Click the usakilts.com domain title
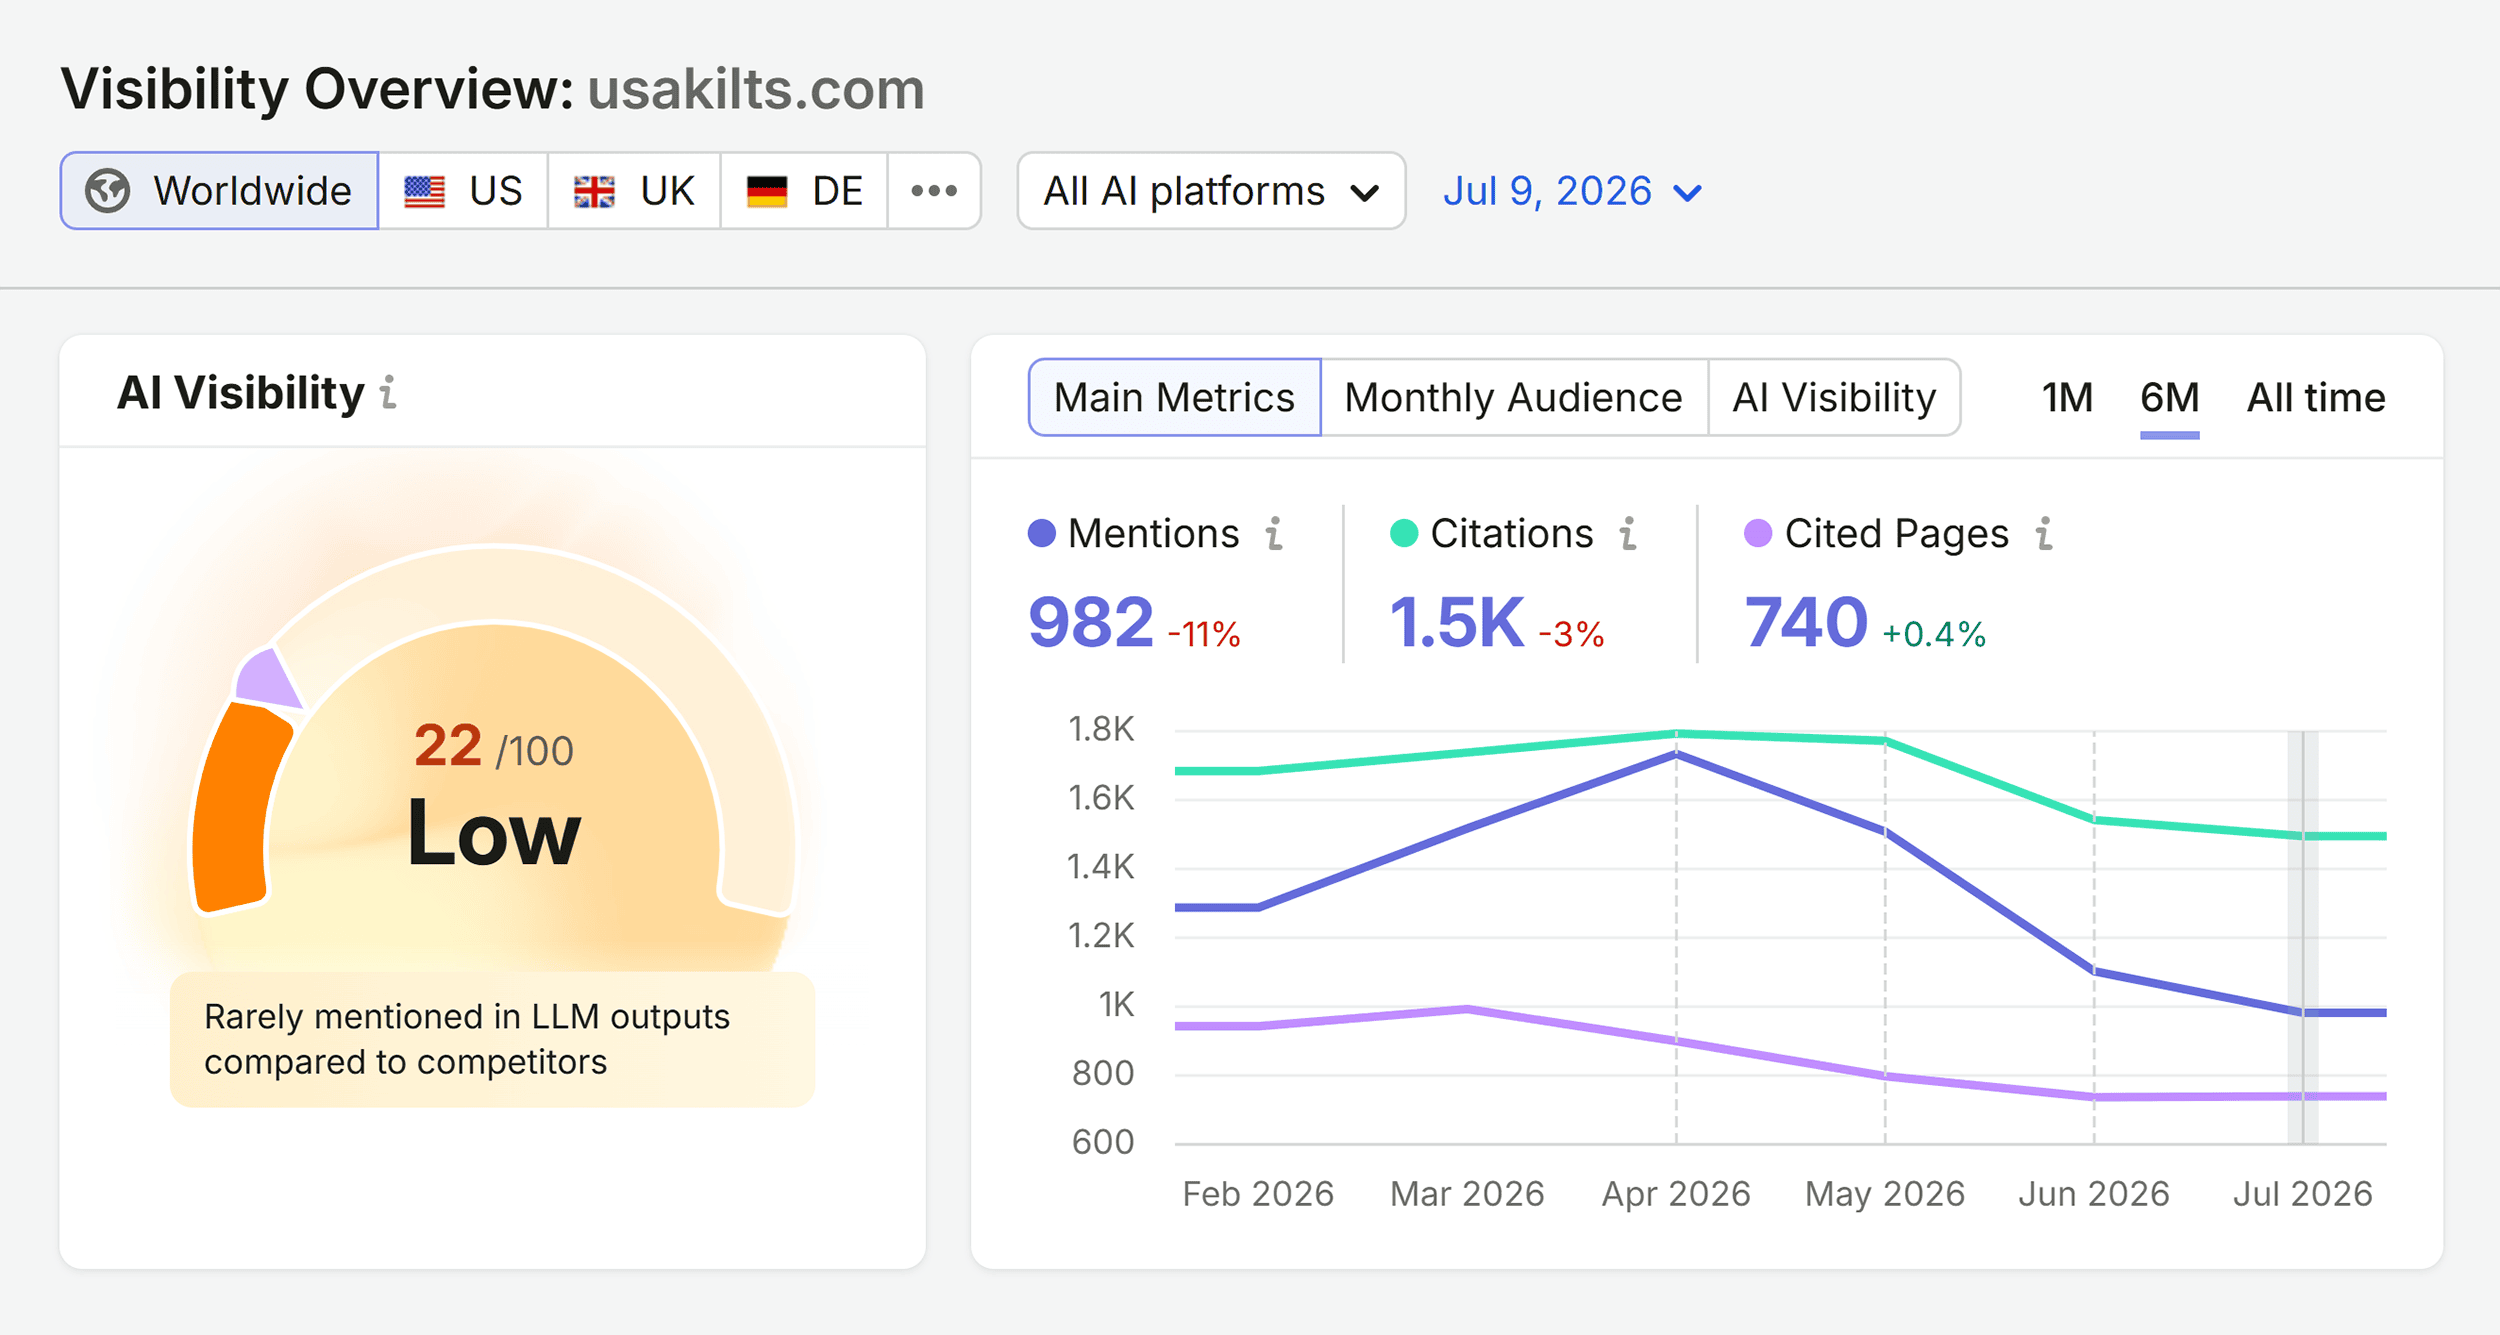The width and height of the screenshot is (2500, 1335). click(756, 89)
